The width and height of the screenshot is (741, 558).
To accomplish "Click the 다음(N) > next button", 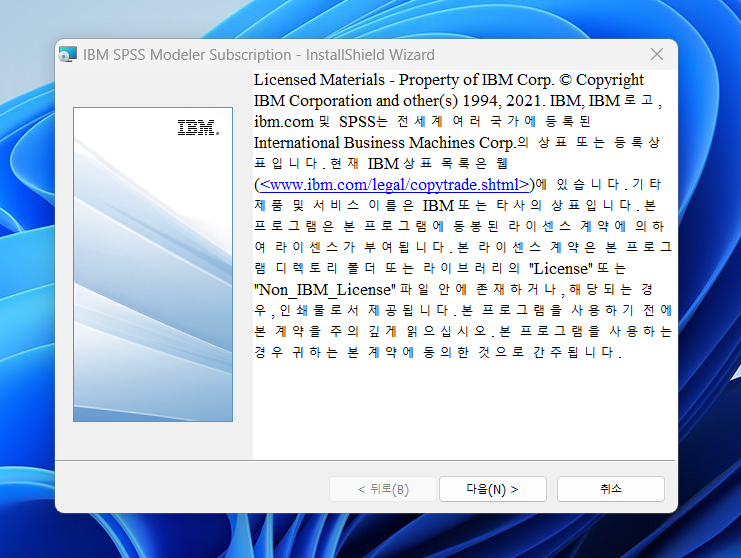I will click(493, 489).
